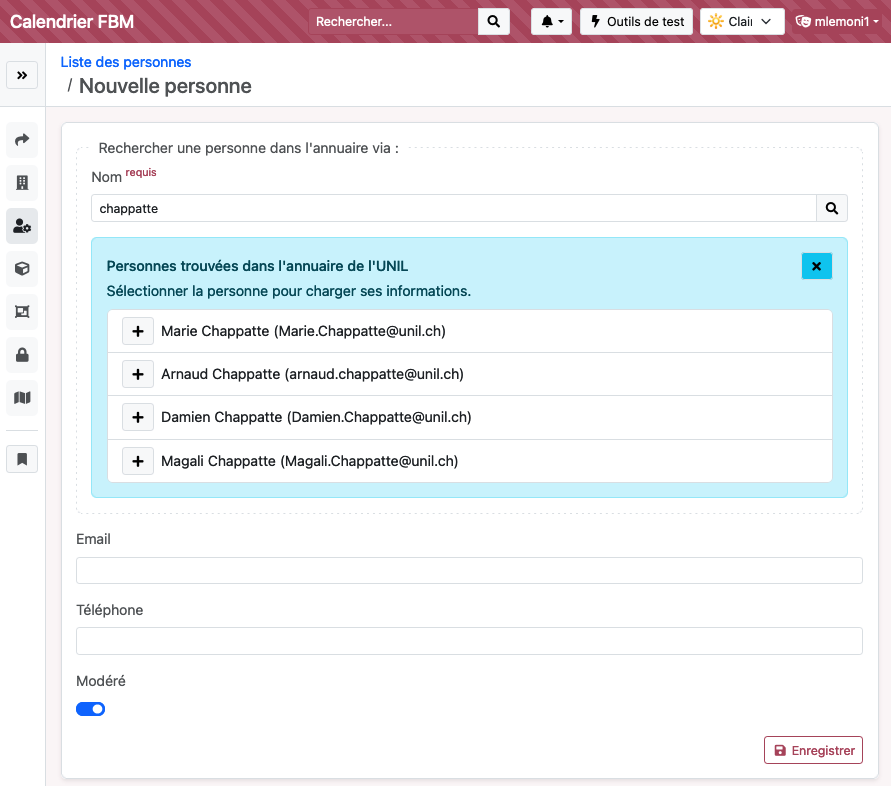The image size is (891, 786).
Task: Open the cube icon in sidebar
Action: point(22,269)
